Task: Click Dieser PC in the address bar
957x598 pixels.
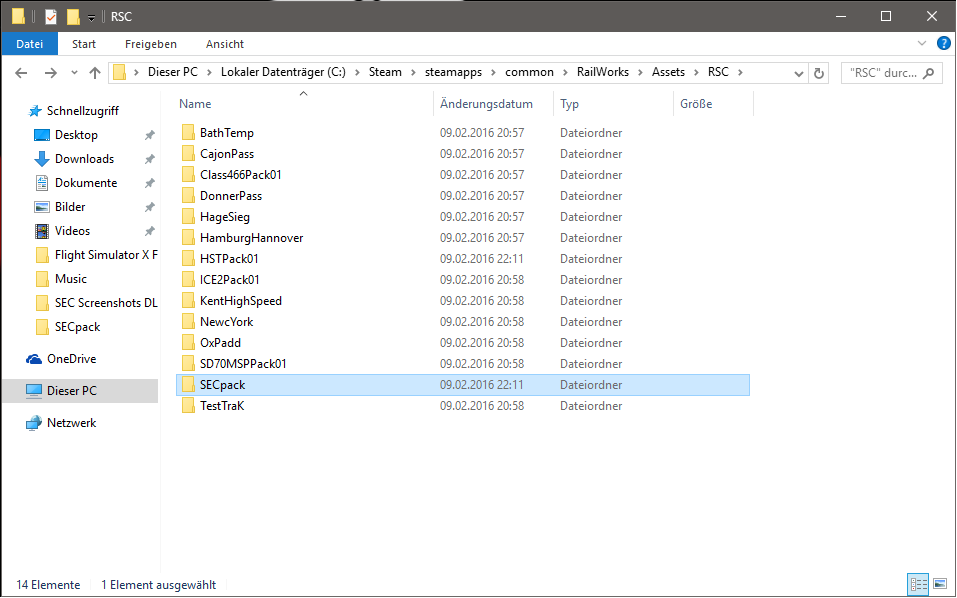Action: pyautogui.click(x=173, y=72)
